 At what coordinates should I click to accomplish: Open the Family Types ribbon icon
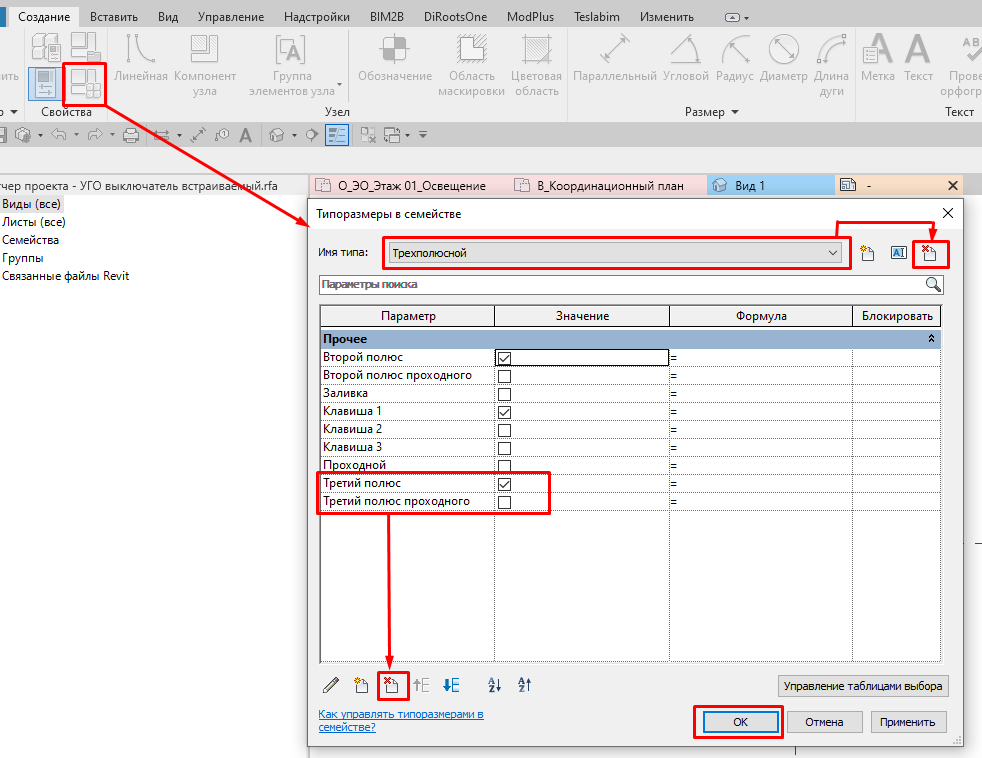tap(85, 83)
